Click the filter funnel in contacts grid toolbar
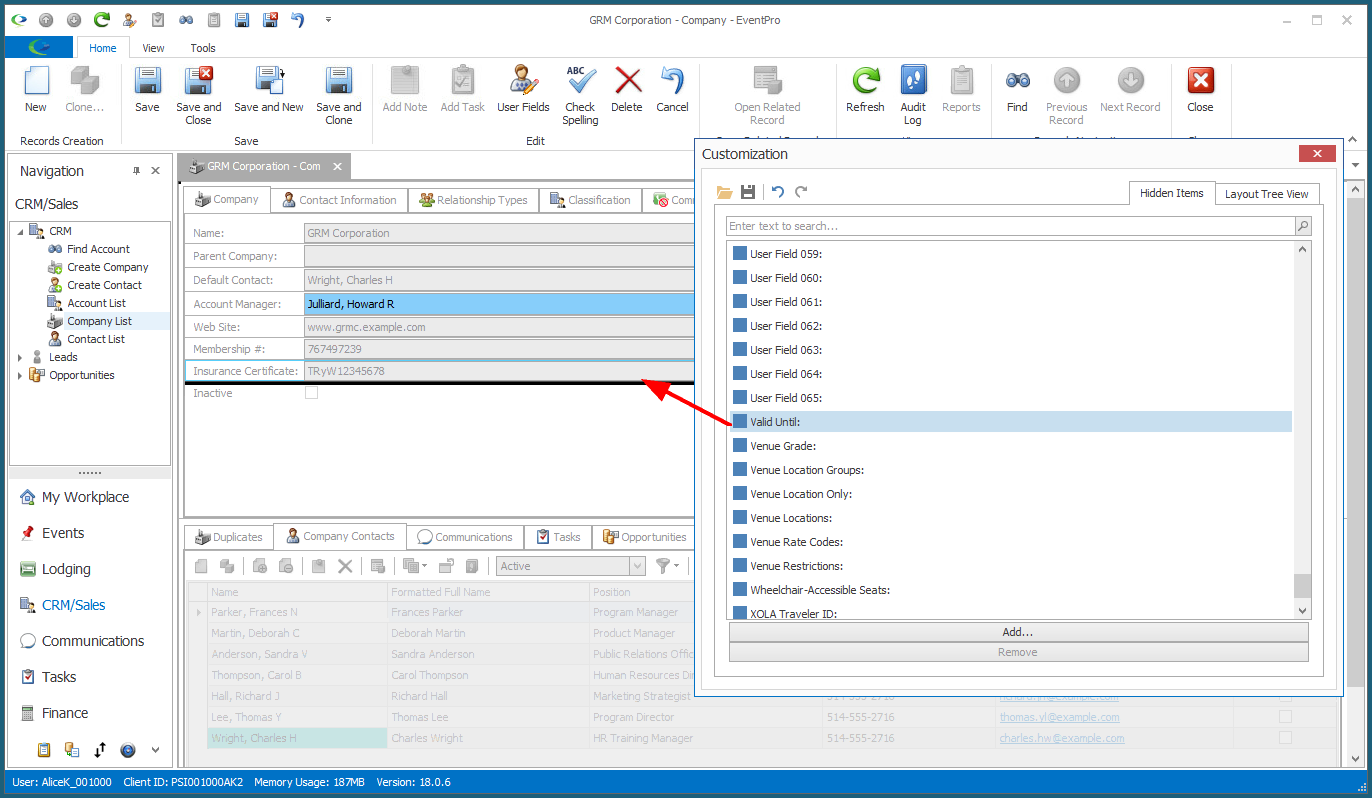The width and height of the screenshot is (1372, 798). (662, 566)
